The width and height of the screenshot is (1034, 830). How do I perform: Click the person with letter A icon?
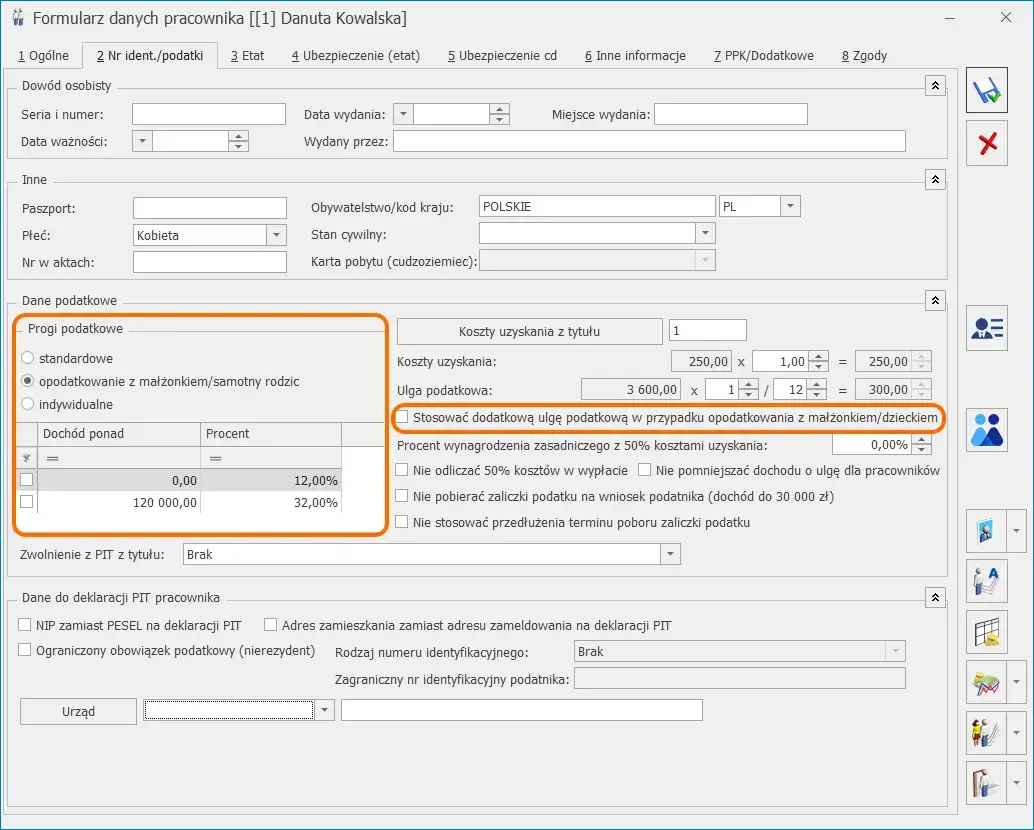click(987, 581)
